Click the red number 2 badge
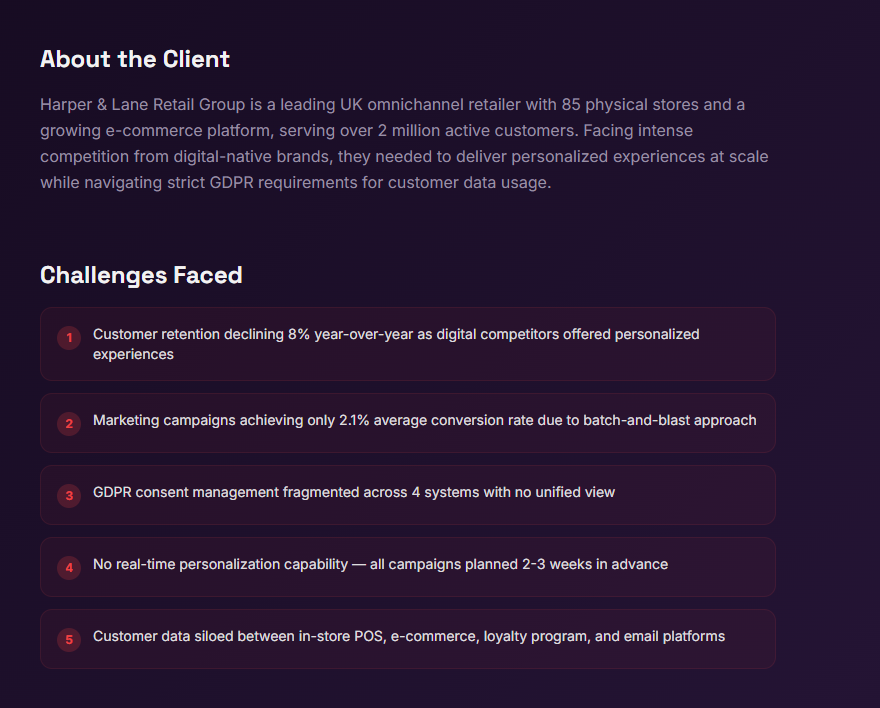This screenshot has width=880, height=708. (x=69, y=423)
